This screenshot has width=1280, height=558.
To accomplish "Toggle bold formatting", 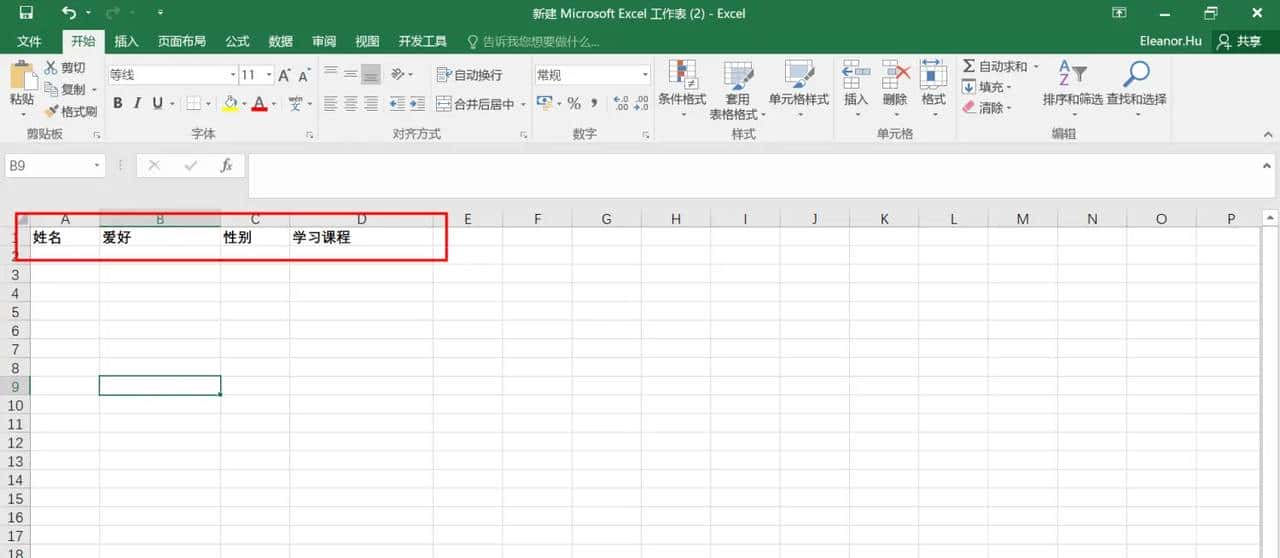I will [117, 103].
